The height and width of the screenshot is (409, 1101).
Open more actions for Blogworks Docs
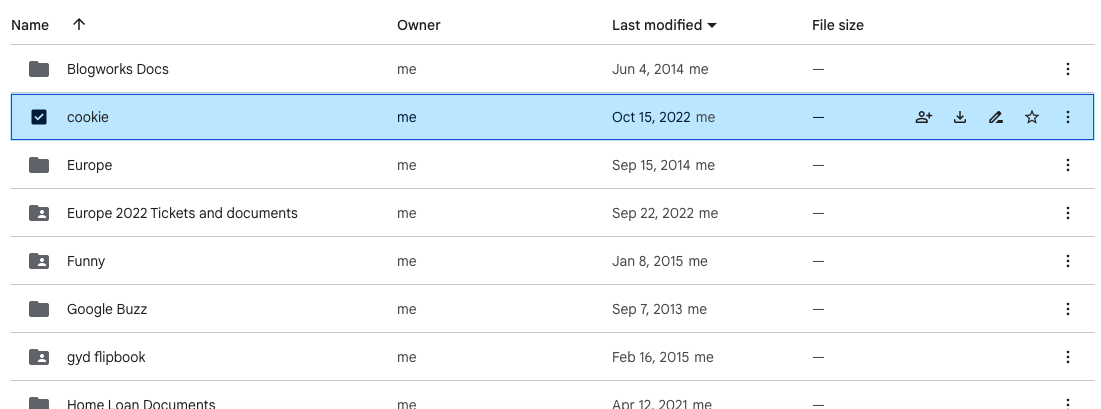[1067, 69]
